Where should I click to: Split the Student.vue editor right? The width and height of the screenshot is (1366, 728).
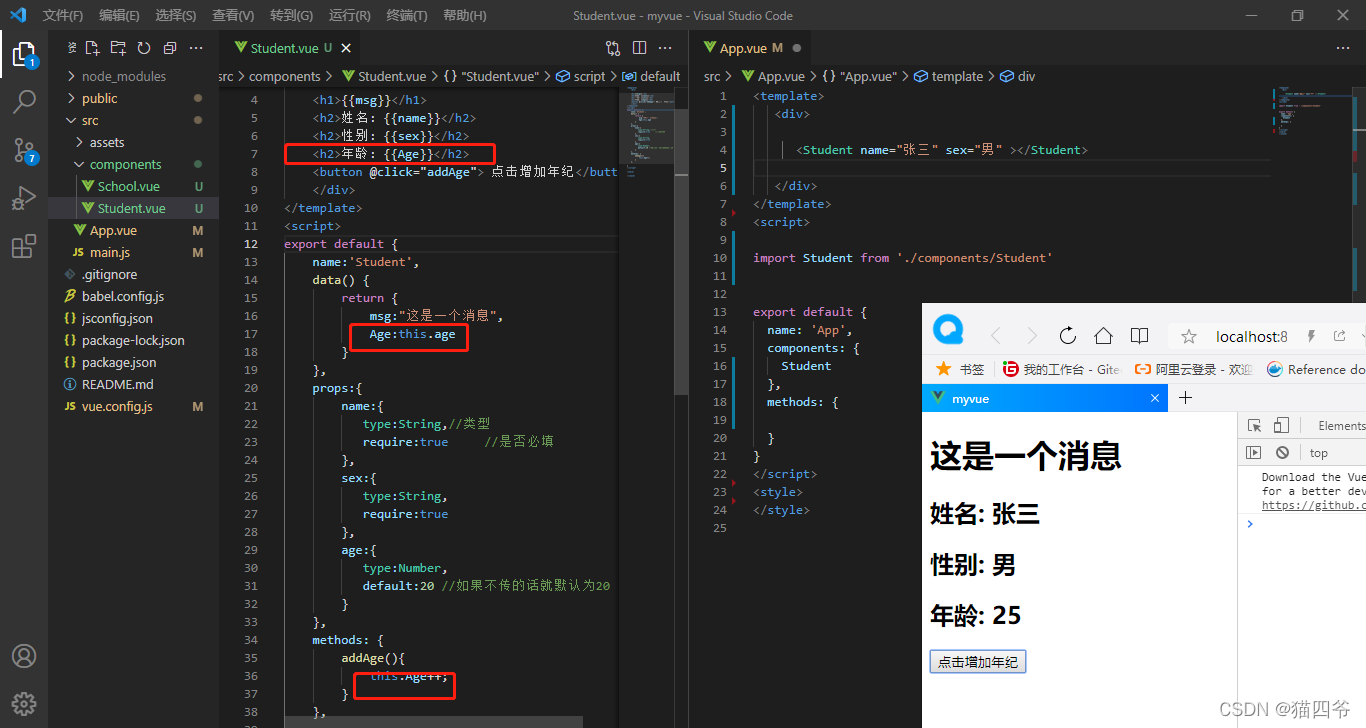pyautogui.click(x=639, y=48)
